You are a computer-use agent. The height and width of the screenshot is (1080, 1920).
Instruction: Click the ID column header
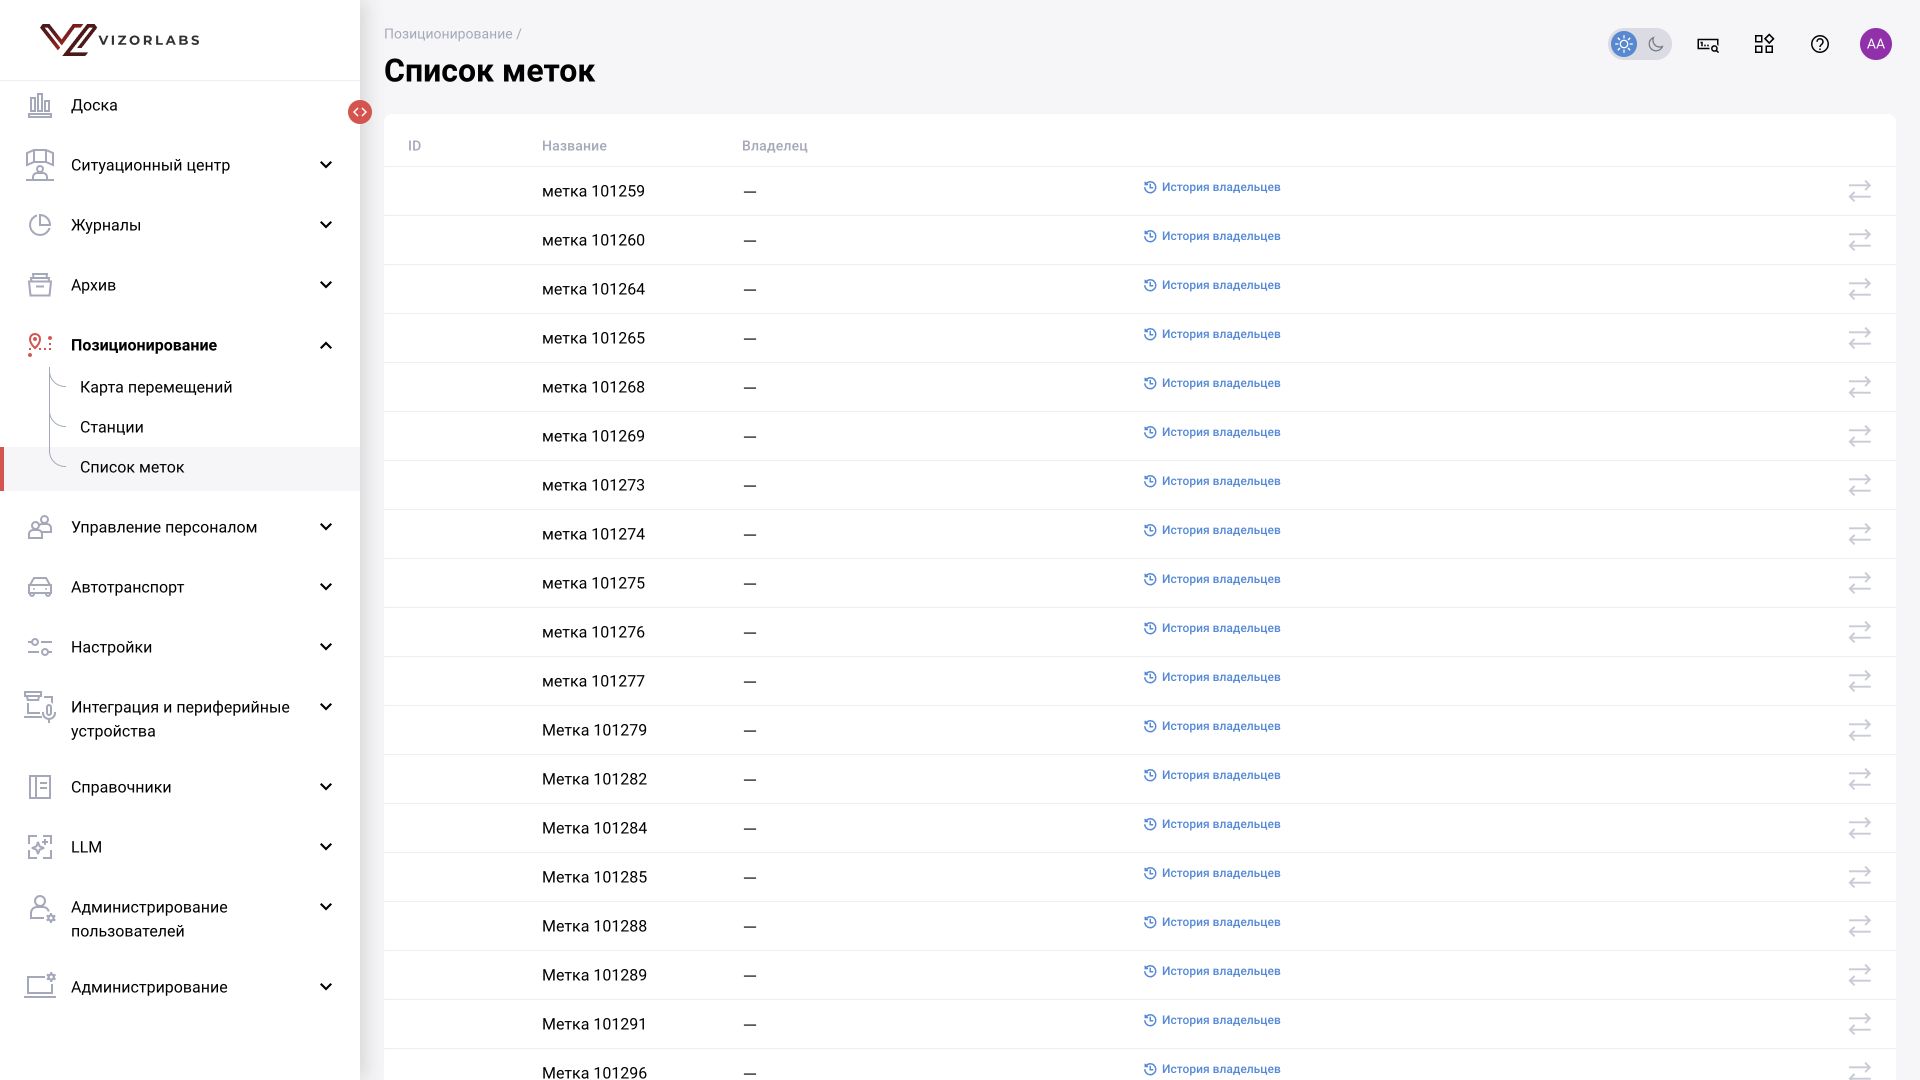(415, 146)
